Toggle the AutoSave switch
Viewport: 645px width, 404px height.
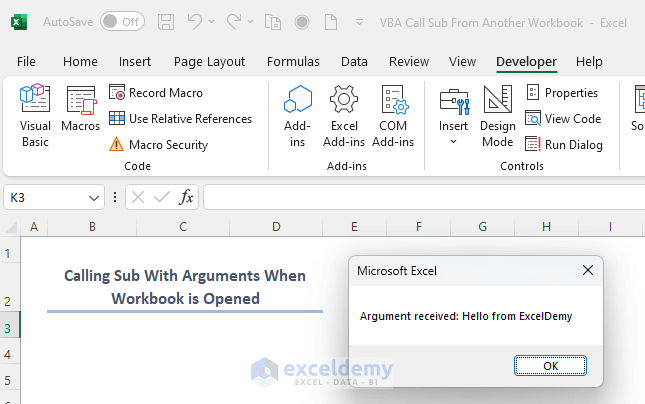(x=122, y=22)
